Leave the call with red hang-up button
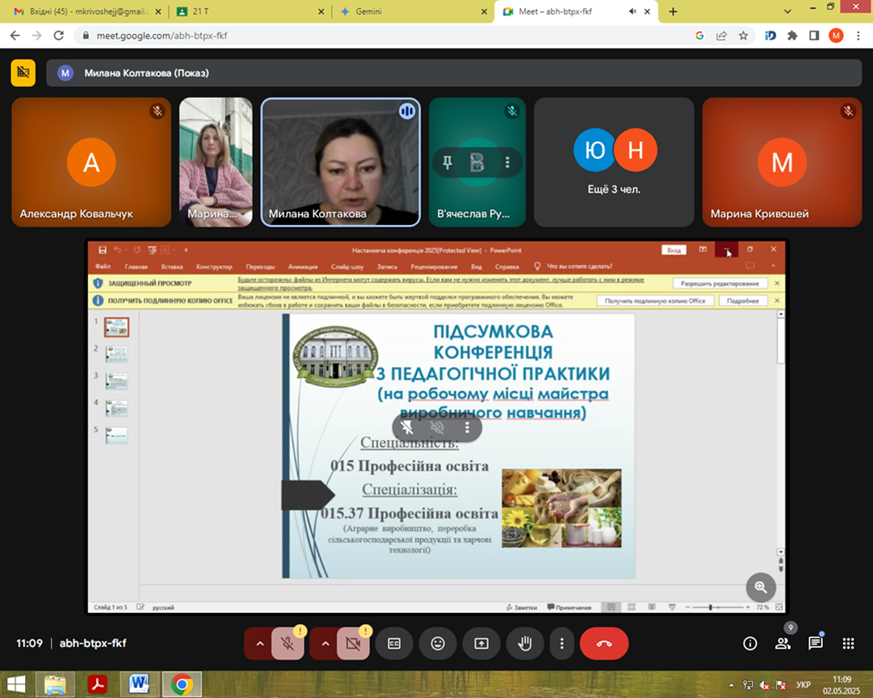 pos(604,643)
